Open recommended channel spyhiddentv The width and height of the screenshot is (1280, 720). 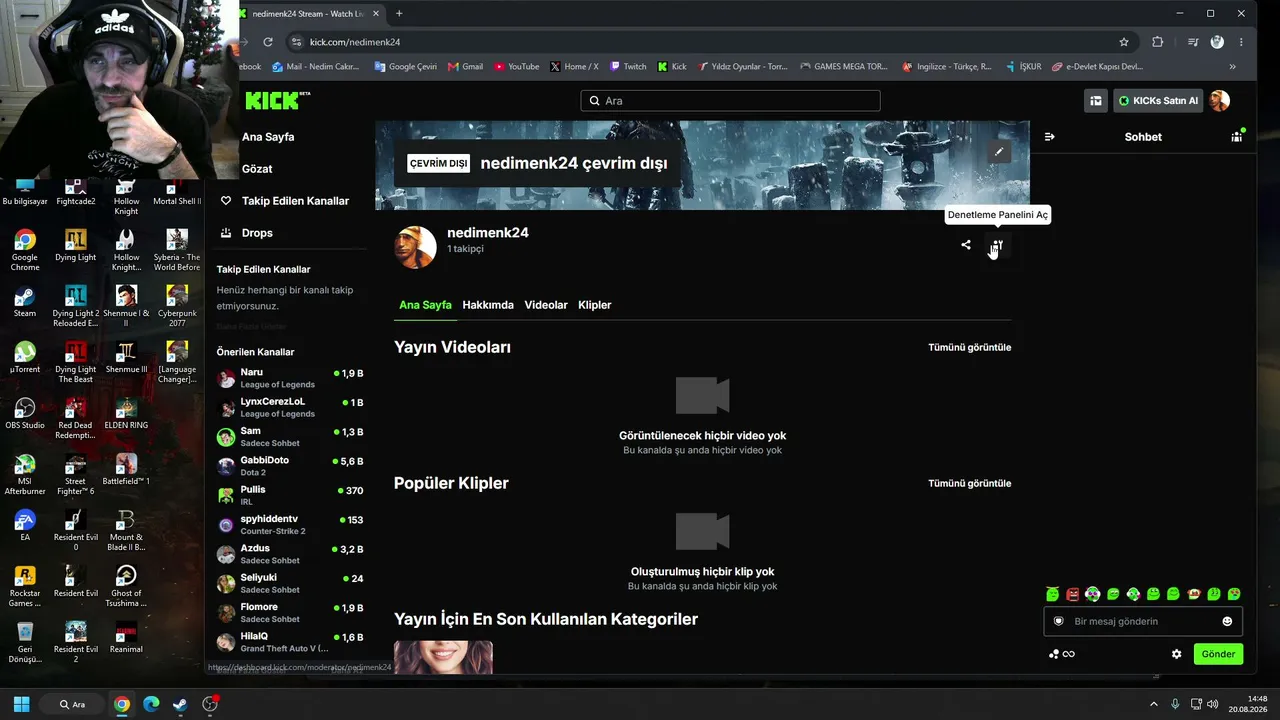(290, 525)
